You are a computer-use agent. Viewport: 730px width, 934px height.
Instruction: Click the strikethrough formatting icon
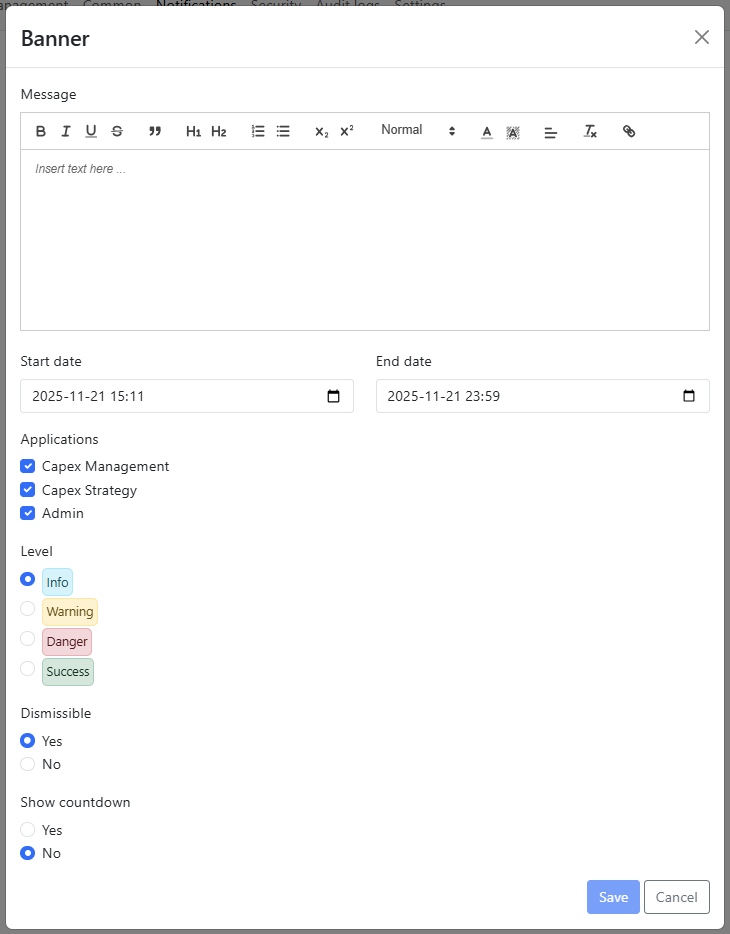pyautogui.click(x=117, y=131)
